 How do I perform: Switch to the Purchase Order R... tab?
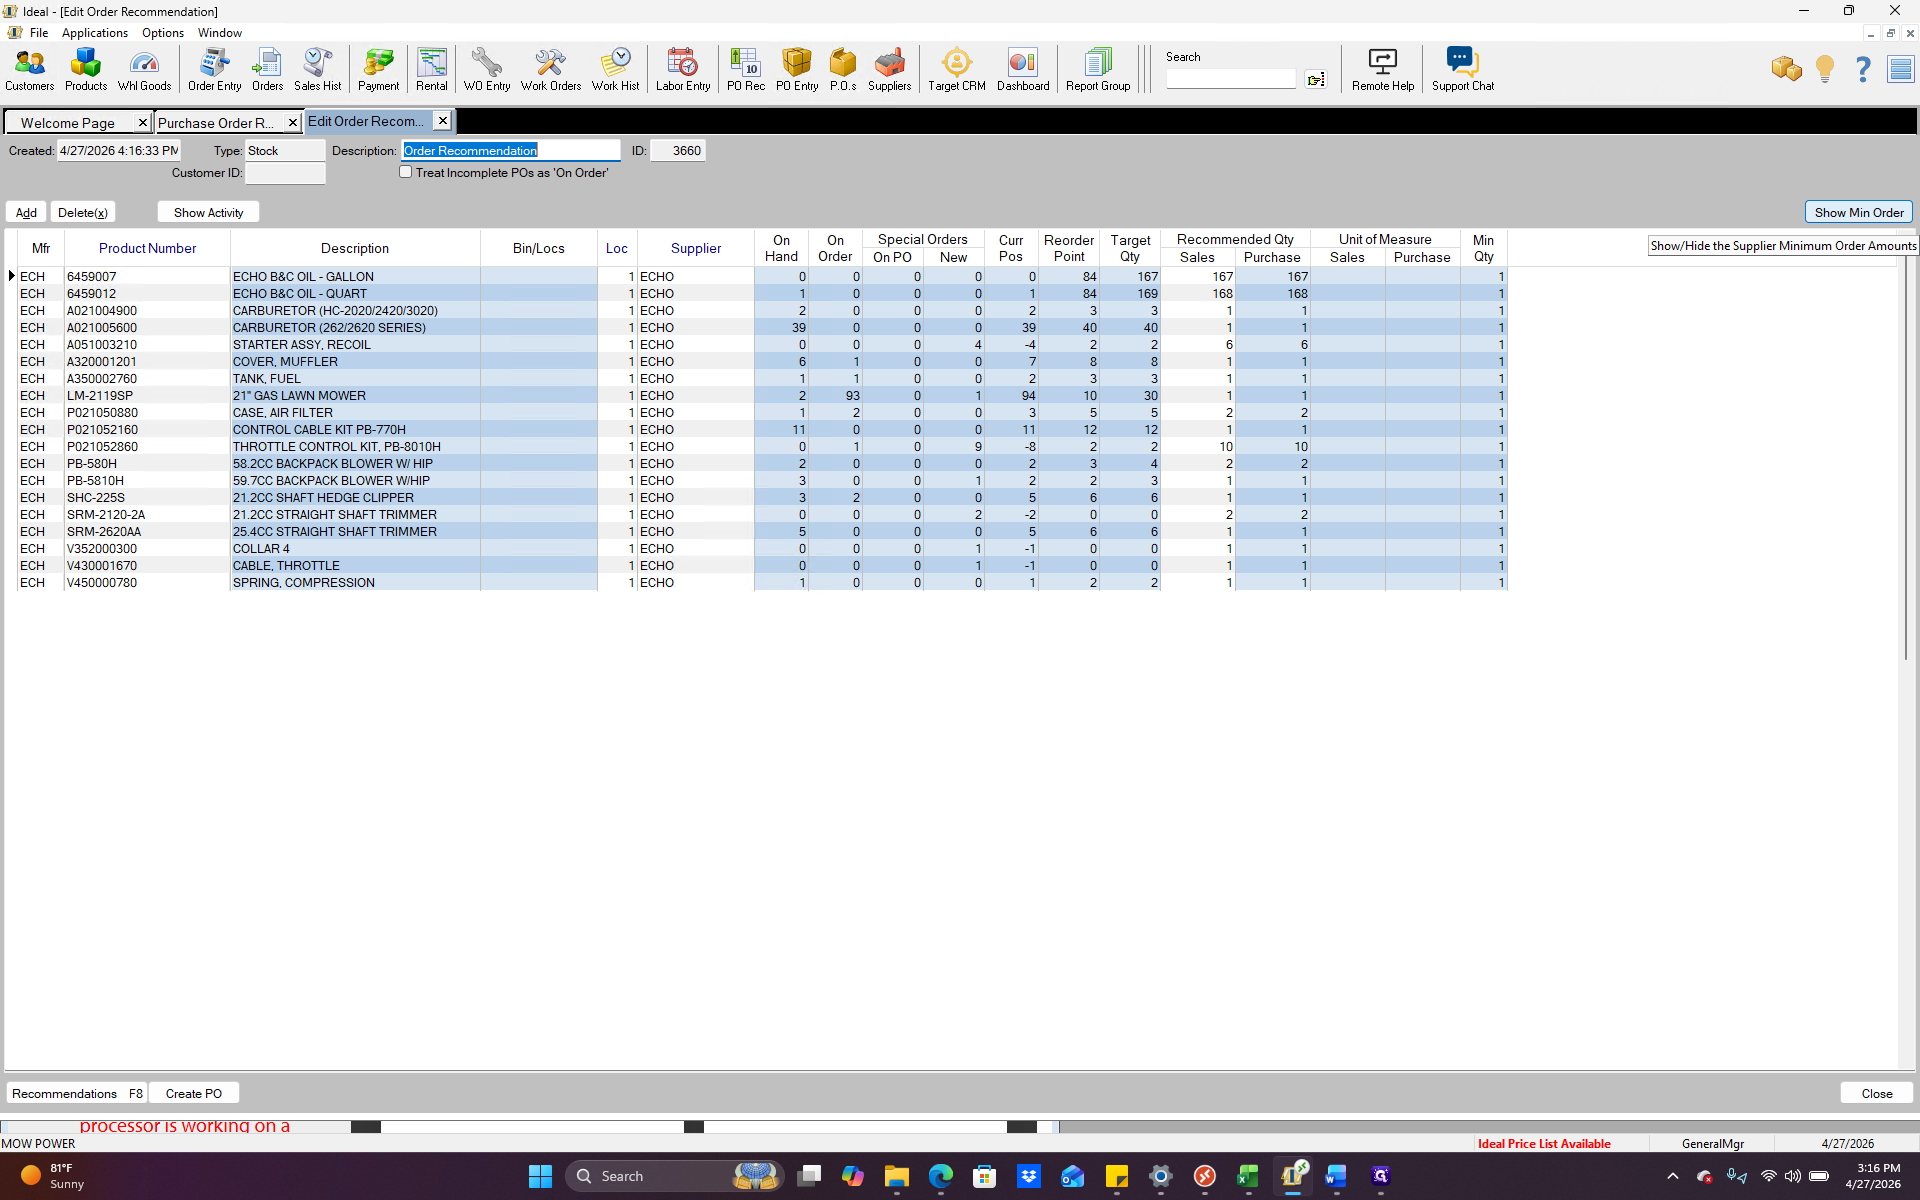click(216, 123)
